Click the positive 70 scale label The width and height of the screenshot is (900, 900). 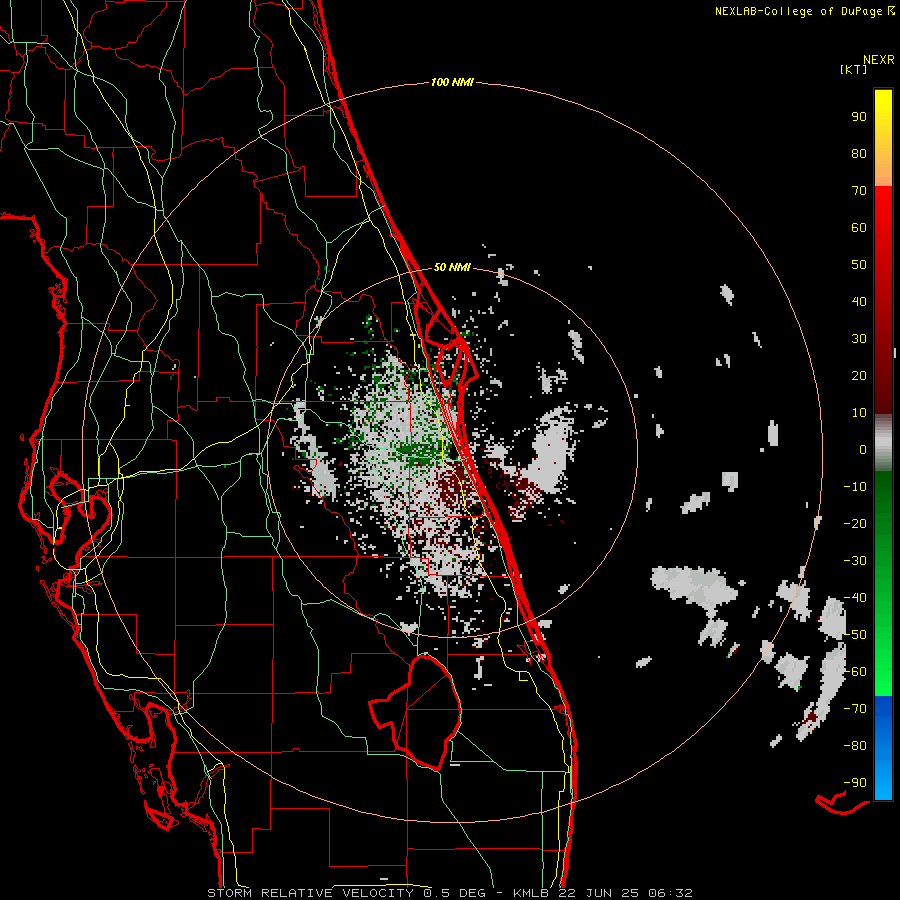pos(859,191)
